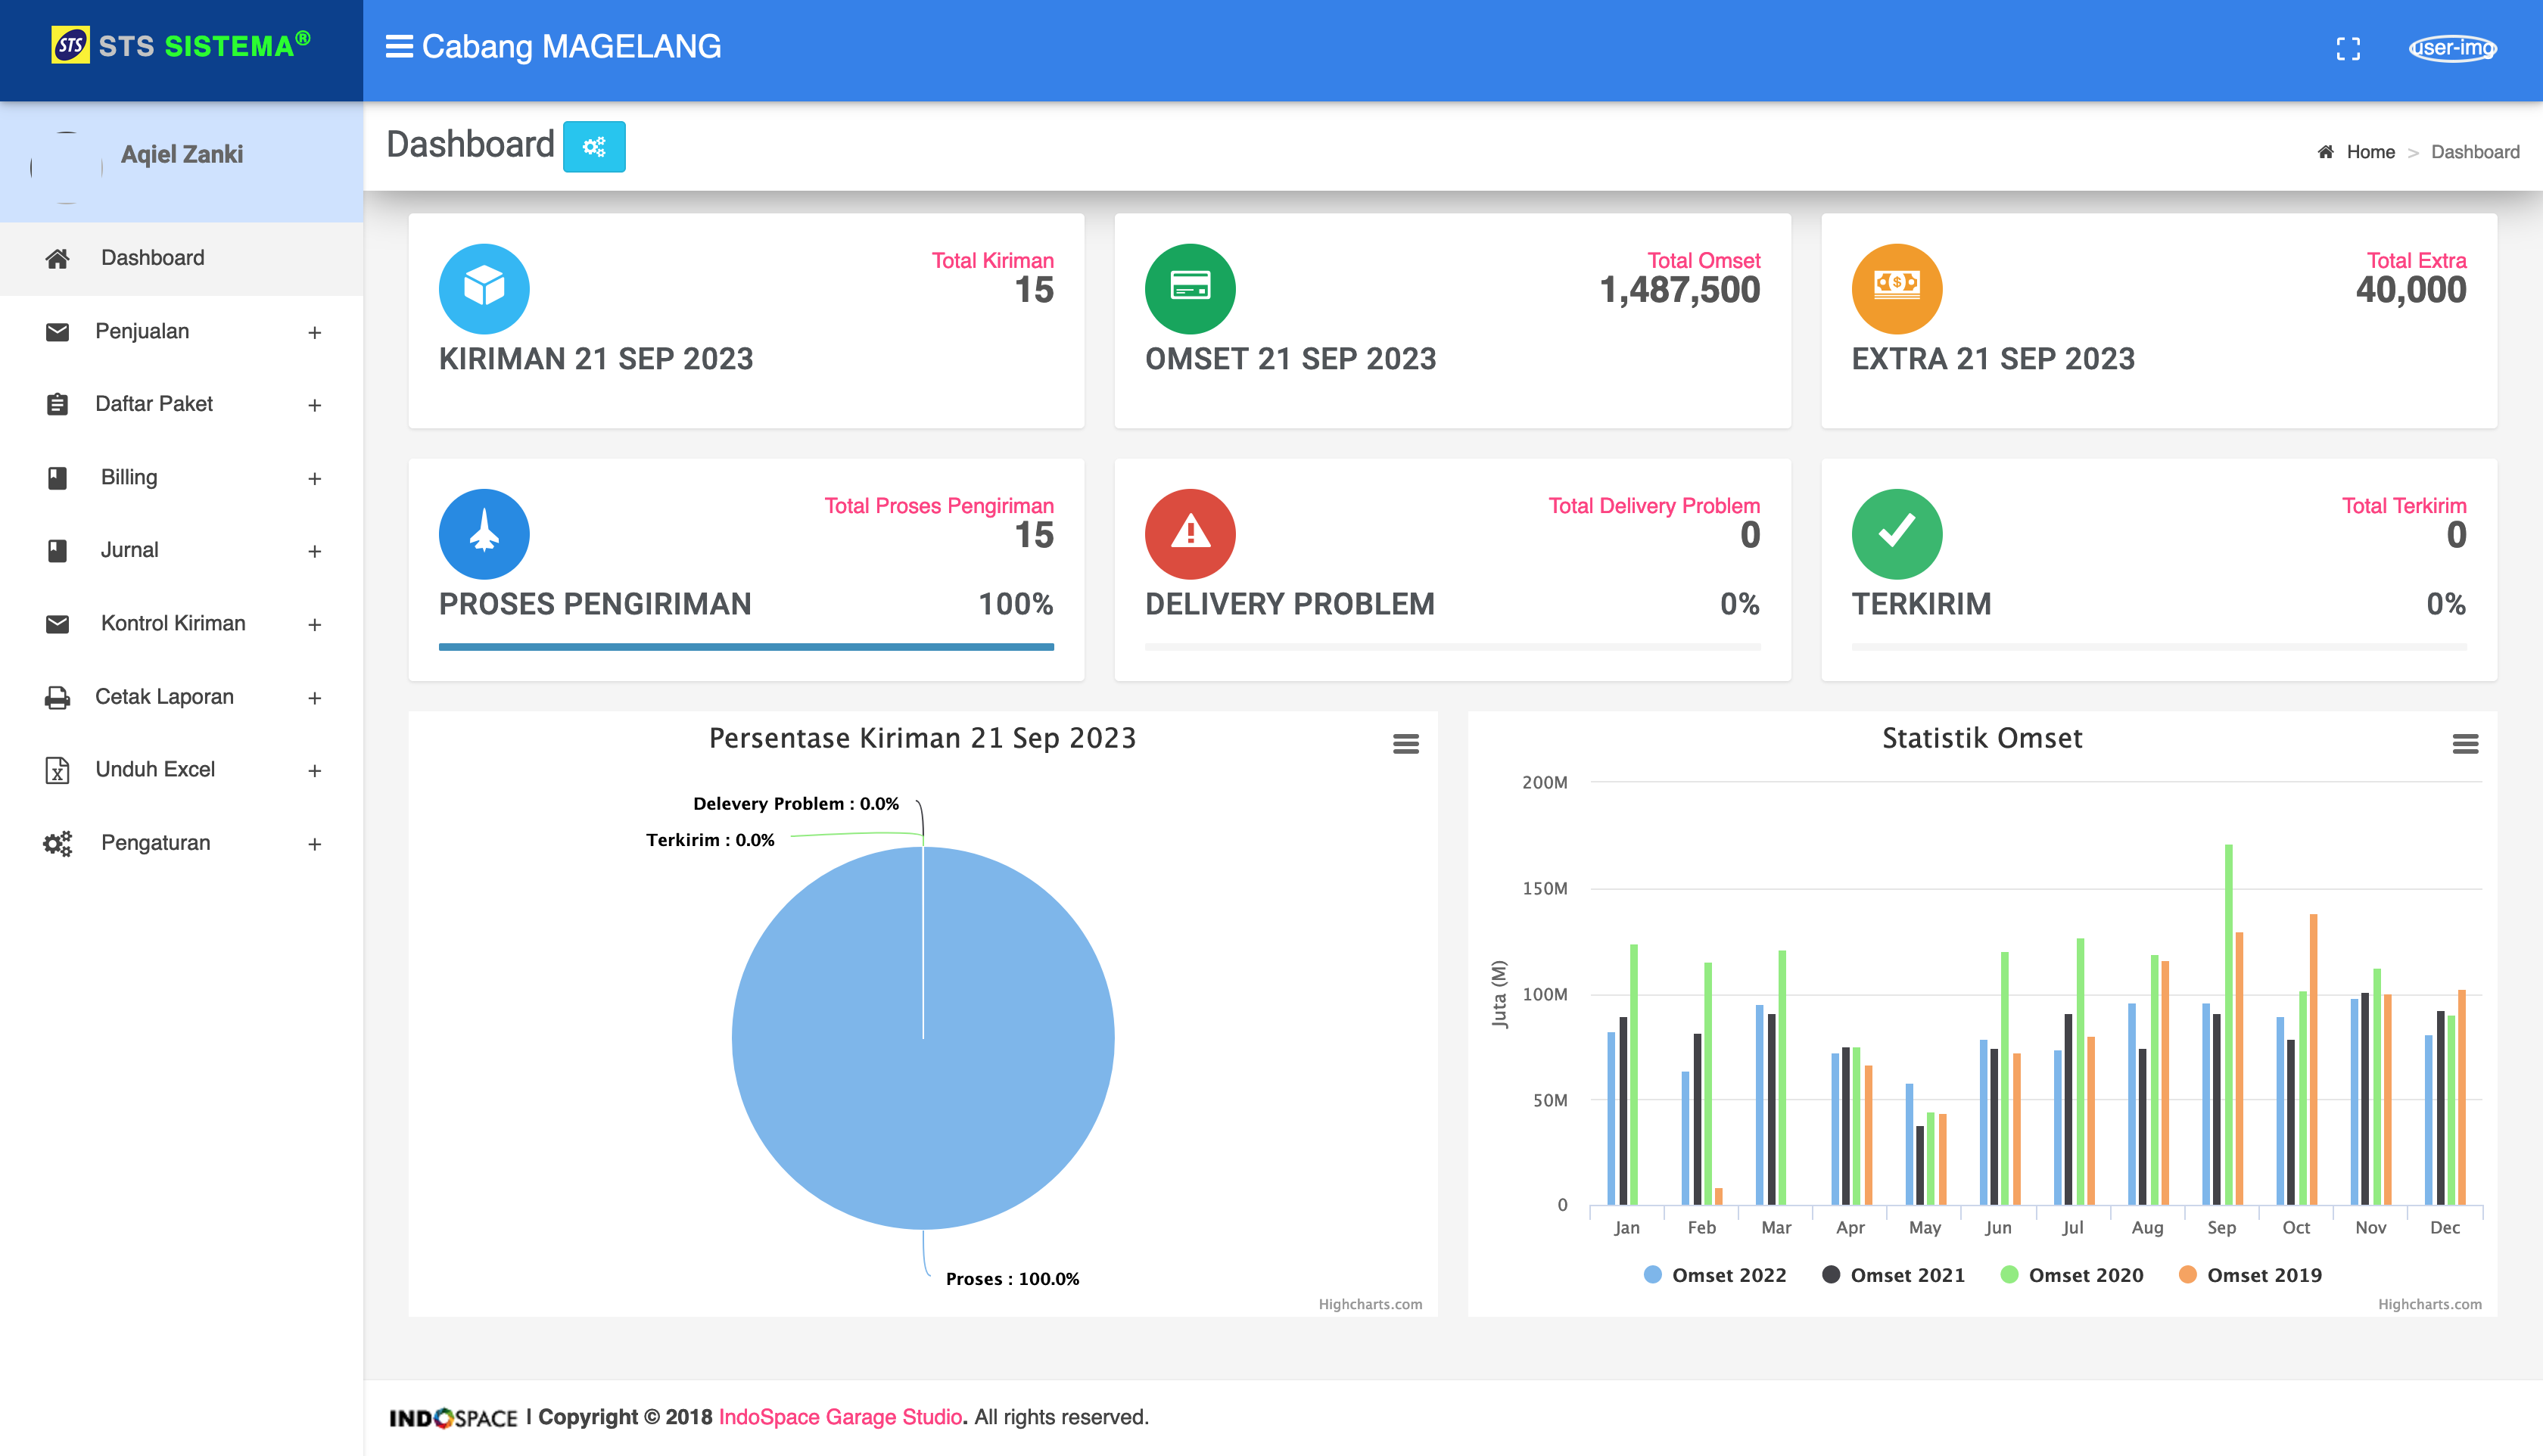Click the Aqiel Zanki user name
The width and height of the screenshot is (2543, 1456).
[182, 154]
